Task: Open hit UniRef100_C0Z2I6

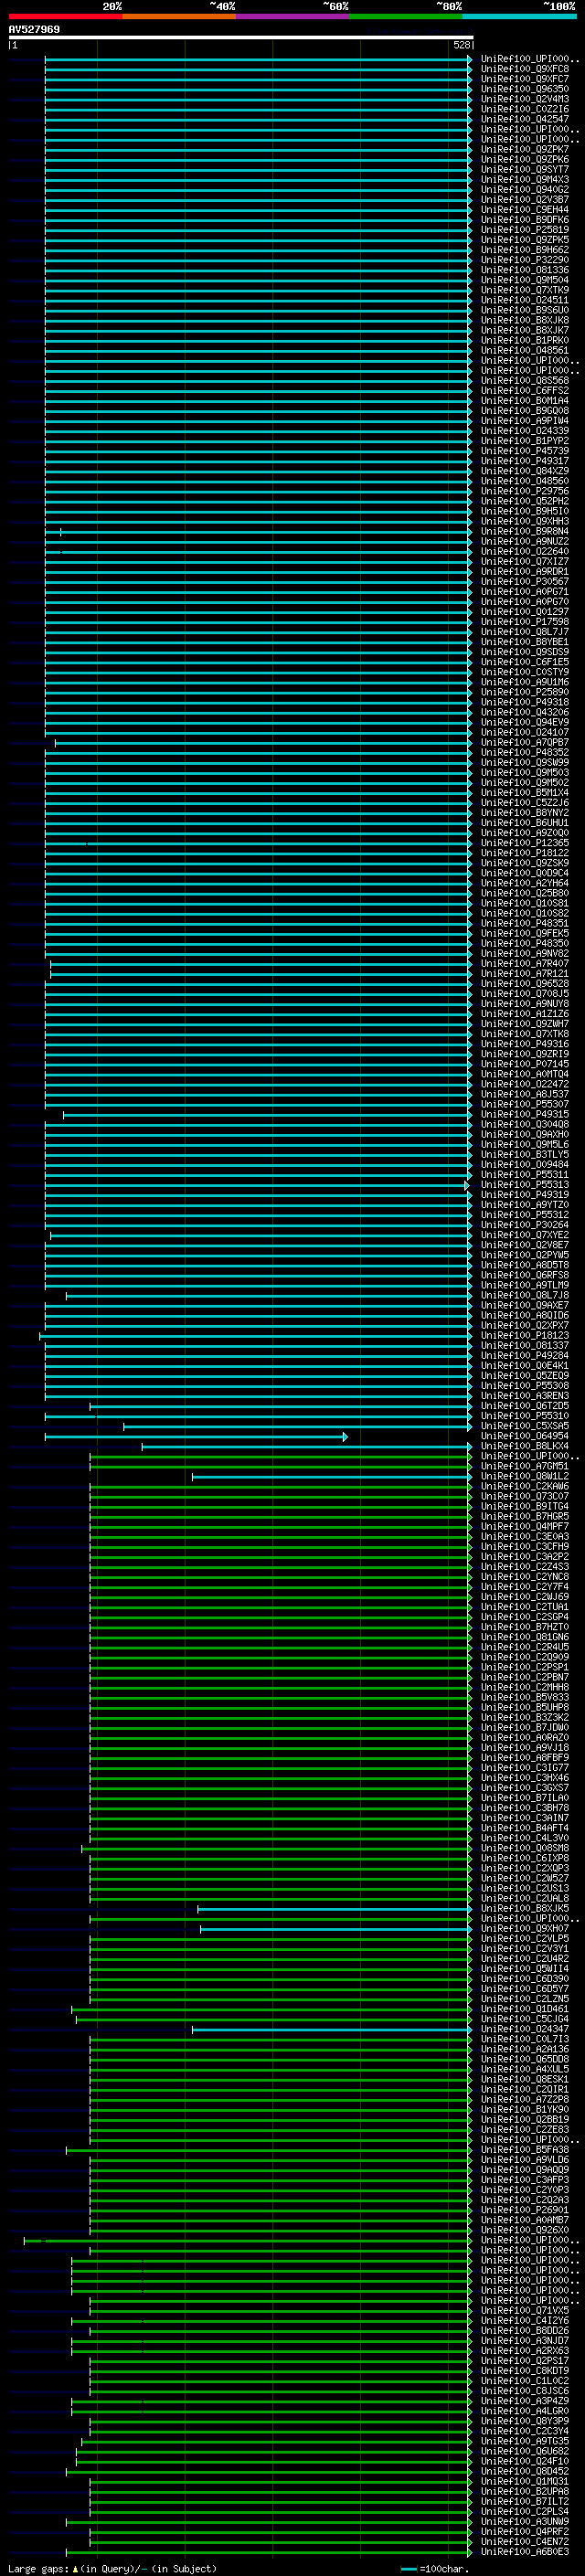Action: [525, 109]
